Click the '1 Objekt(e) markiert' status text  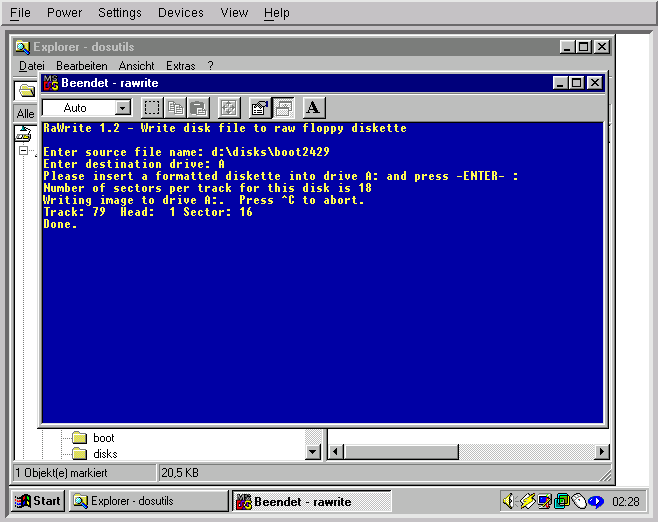pyautogui.click(x=61, y=473)
